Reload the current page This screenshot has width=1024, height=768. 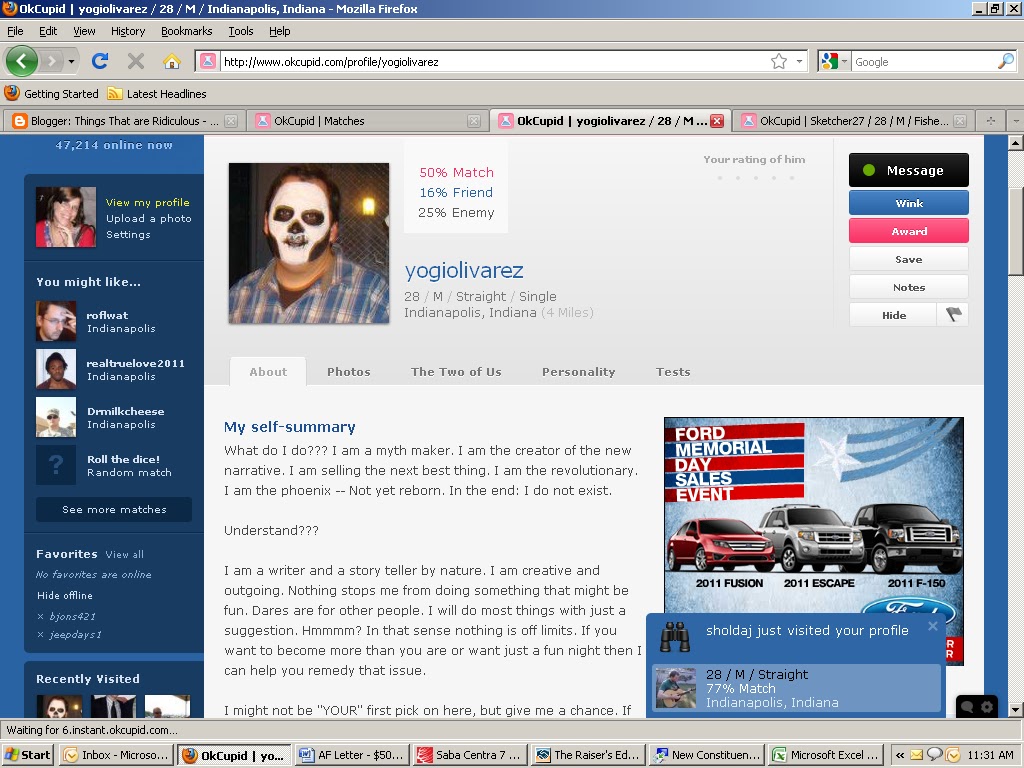click(x=100, y=61)
